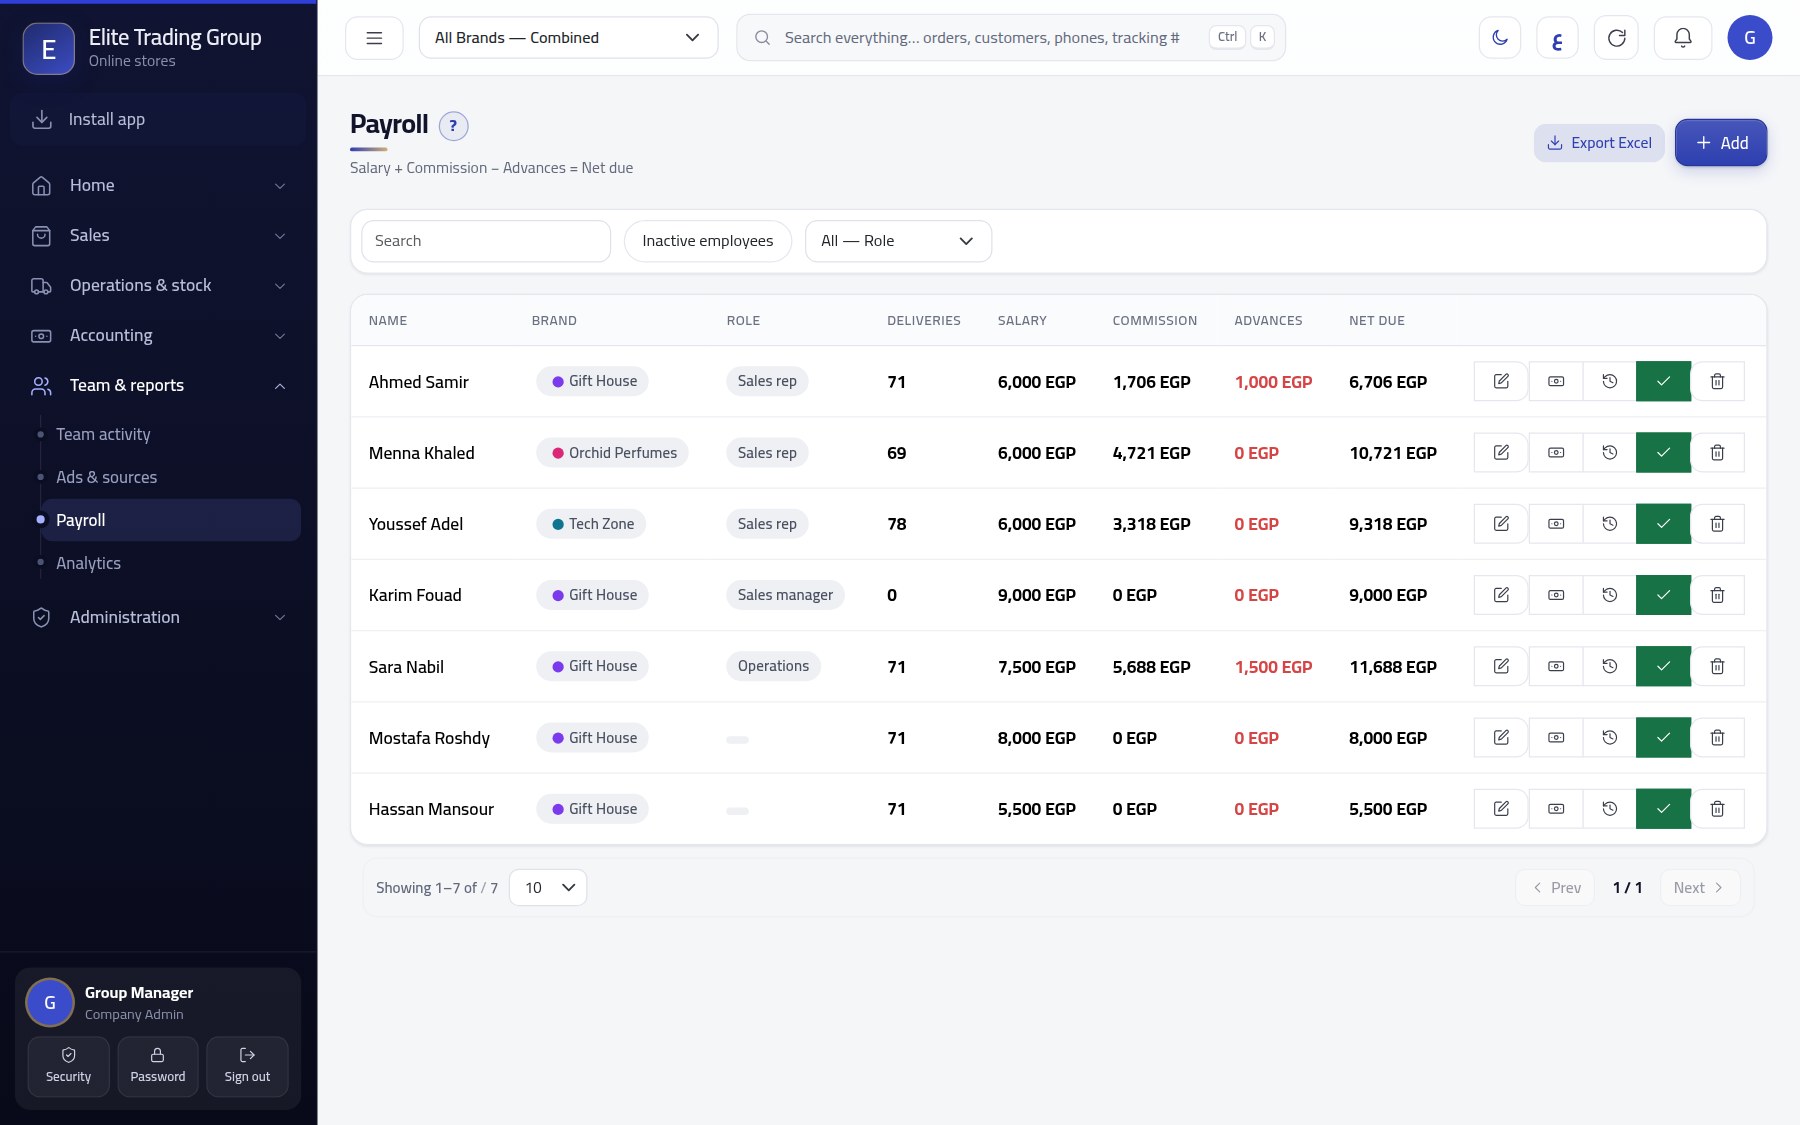View history for Youssef Adel
The width and height of the screenshot is (1800, 1125).
1610,524
